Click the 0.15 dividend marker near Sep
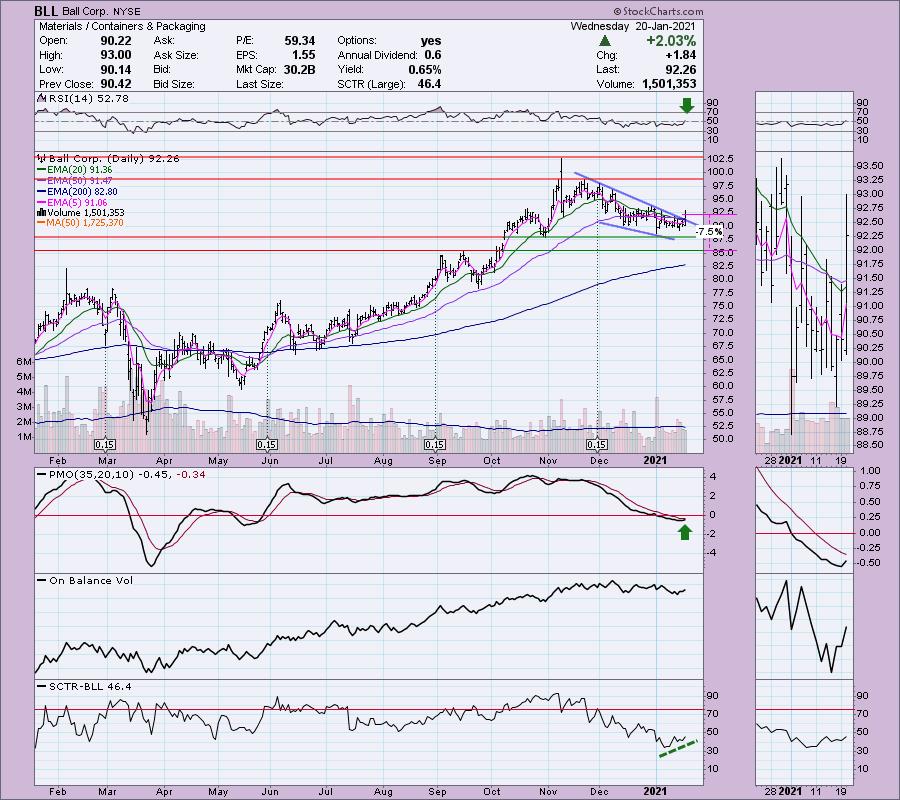This screenshot has height=800, width=900. [435, 445]
